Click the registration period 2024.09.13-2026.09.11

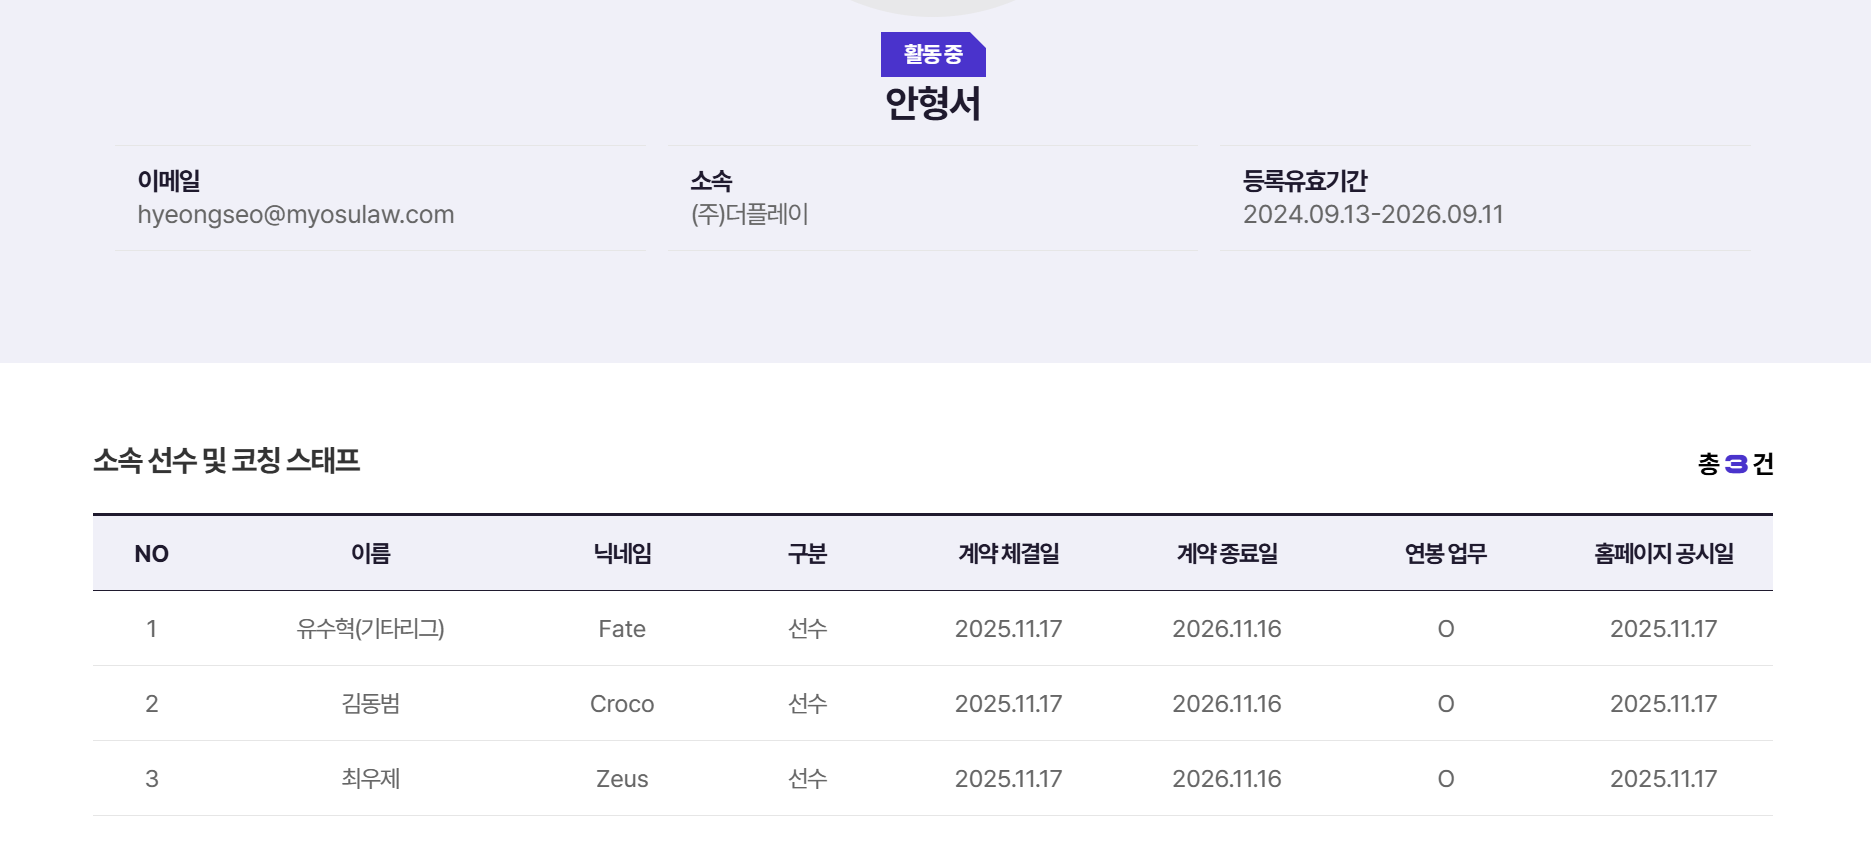click(x=1372, y=215)
